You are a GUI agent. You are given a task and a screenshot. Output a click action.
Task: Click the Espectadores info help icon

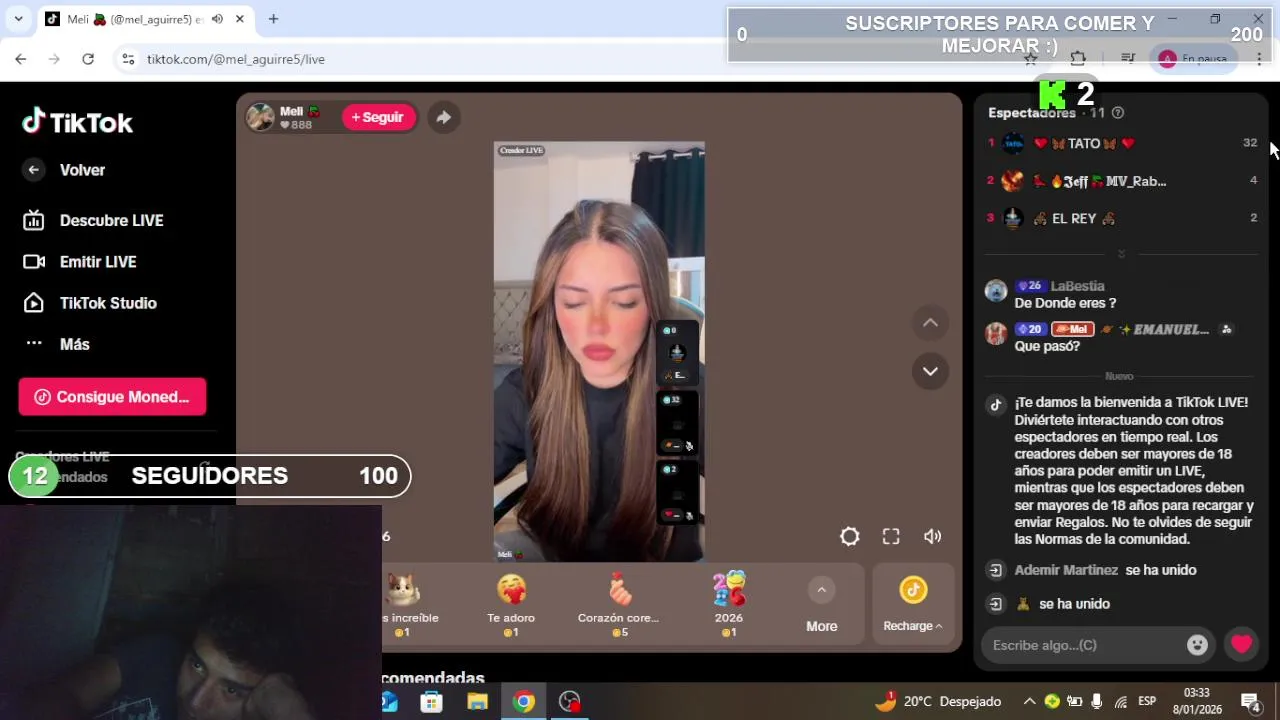[x=1118, y=113]
